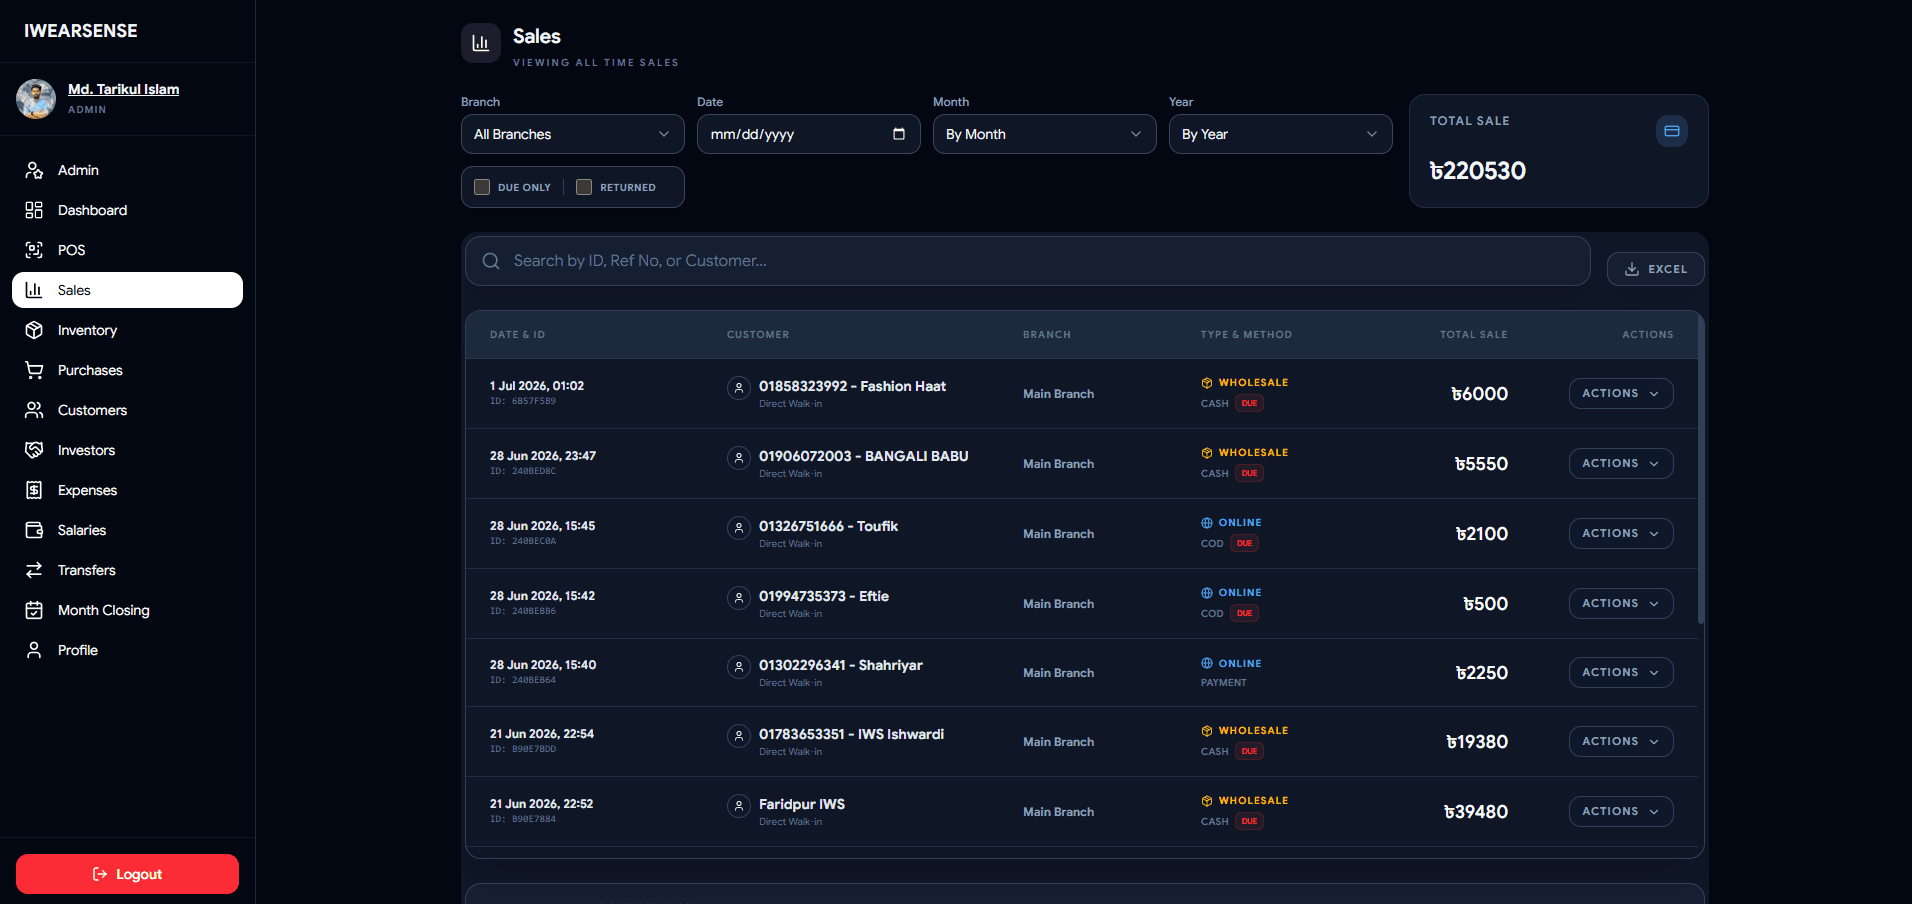This screenshot has width=1912, height=904.
Task: Click the card icon in Total Sale box
Action: [1672, 131]
